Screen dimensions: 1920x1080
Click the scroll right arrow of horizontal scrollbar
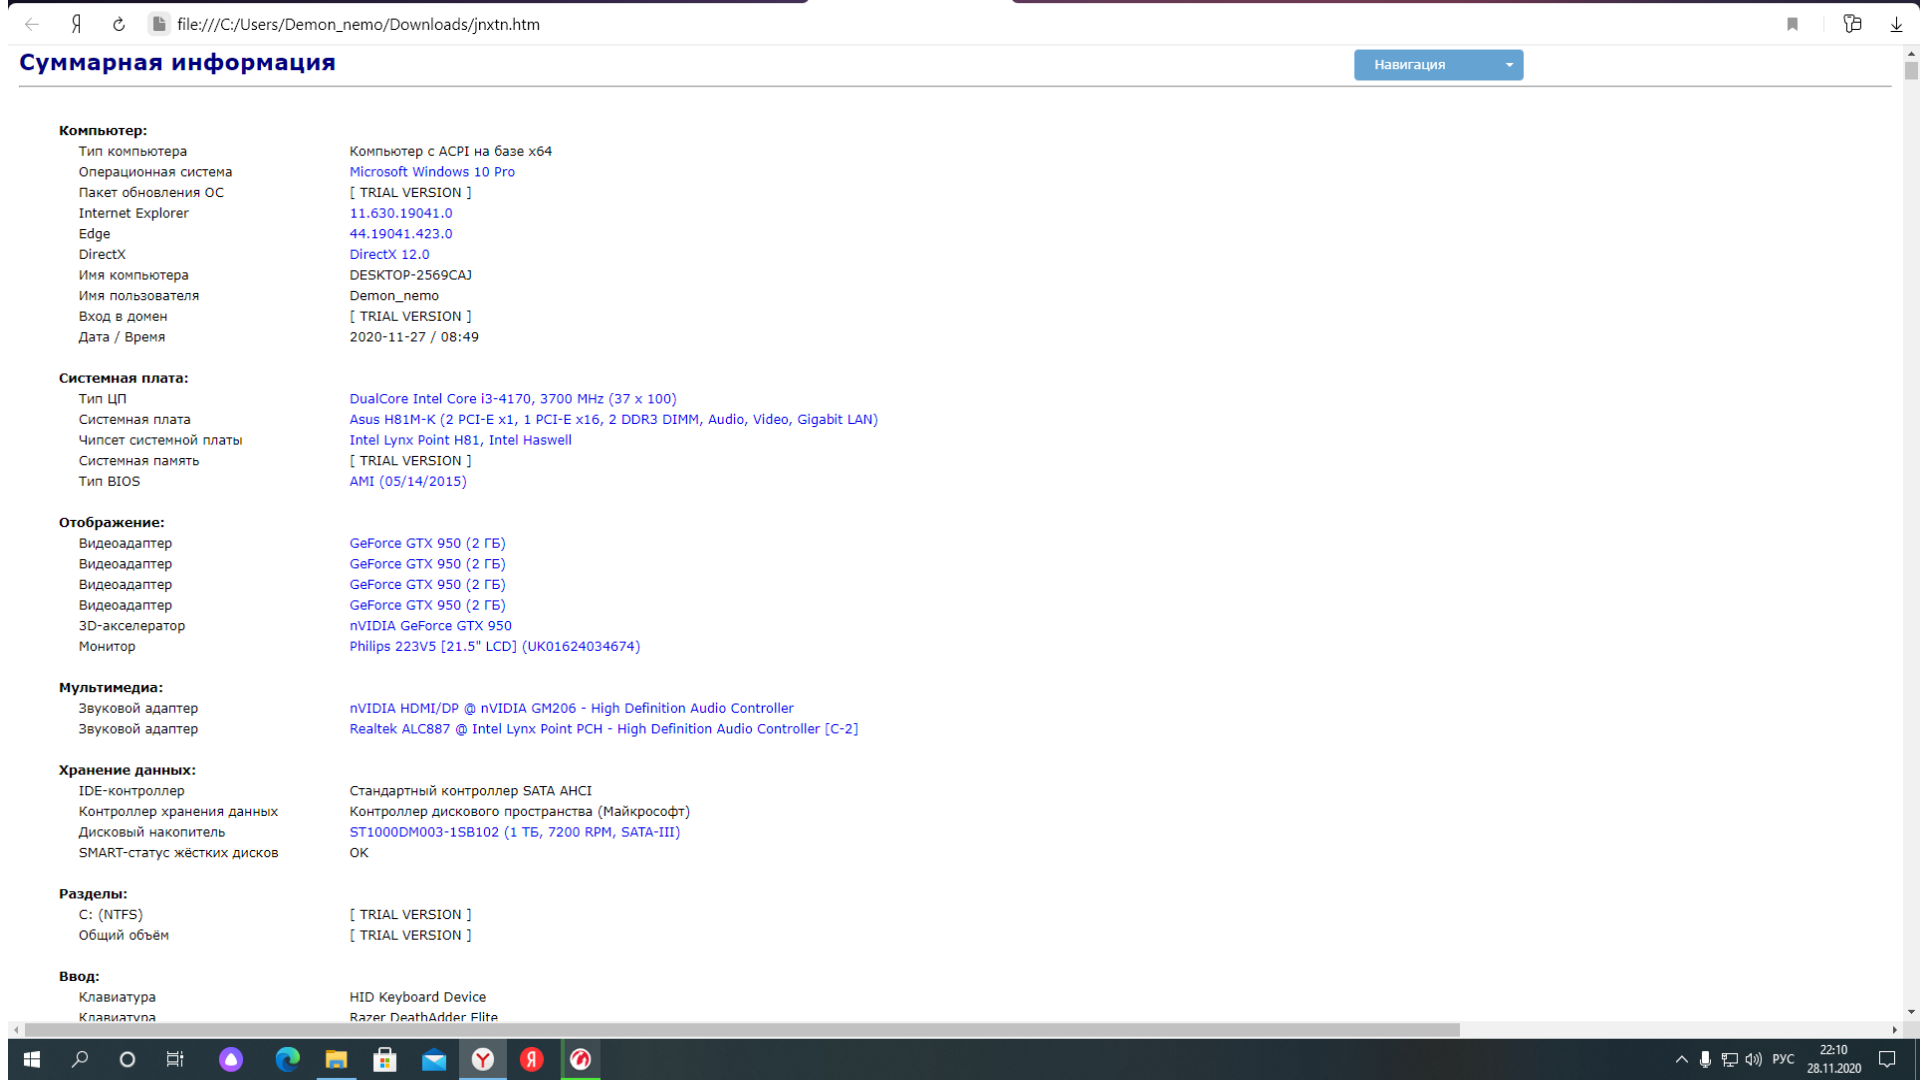[1894, 1030]
